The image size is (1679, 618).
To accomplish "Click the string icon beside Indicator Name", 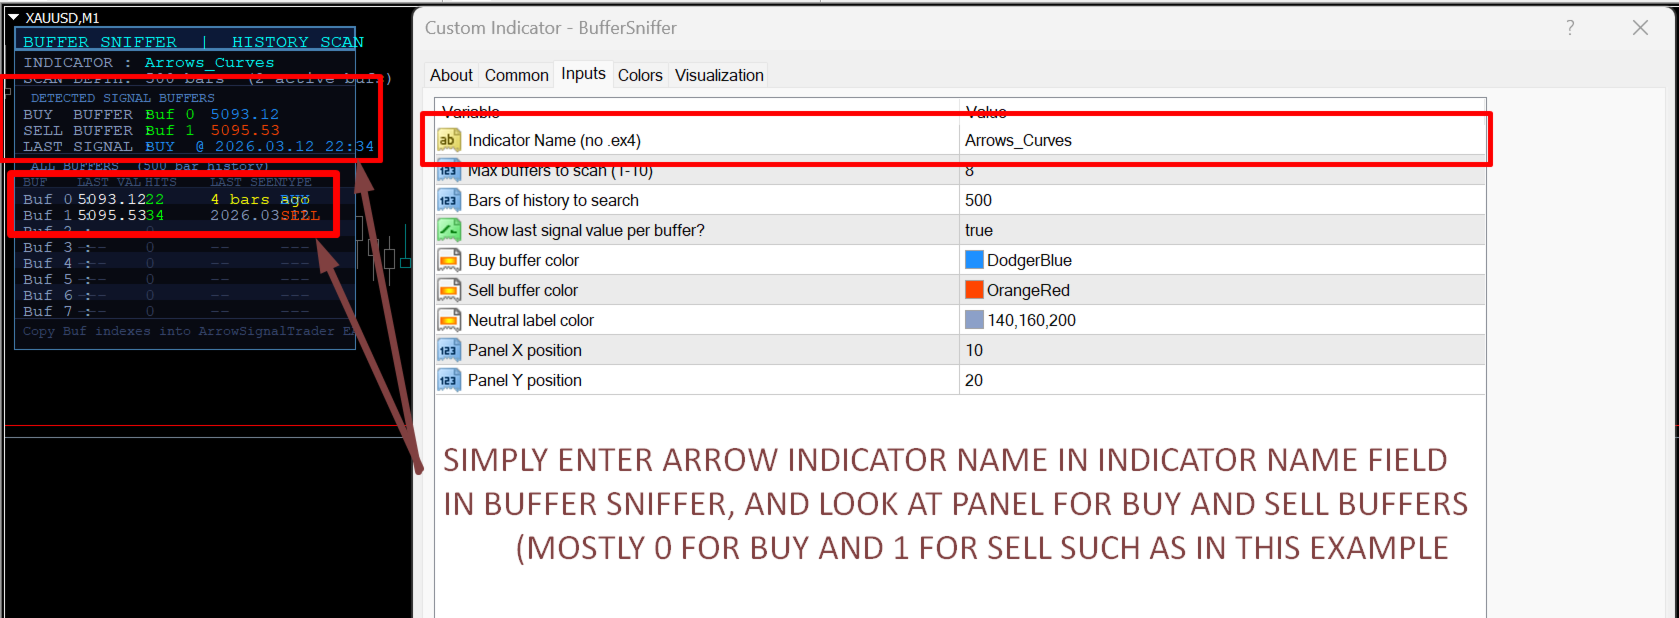I will (x=448, y=140).
